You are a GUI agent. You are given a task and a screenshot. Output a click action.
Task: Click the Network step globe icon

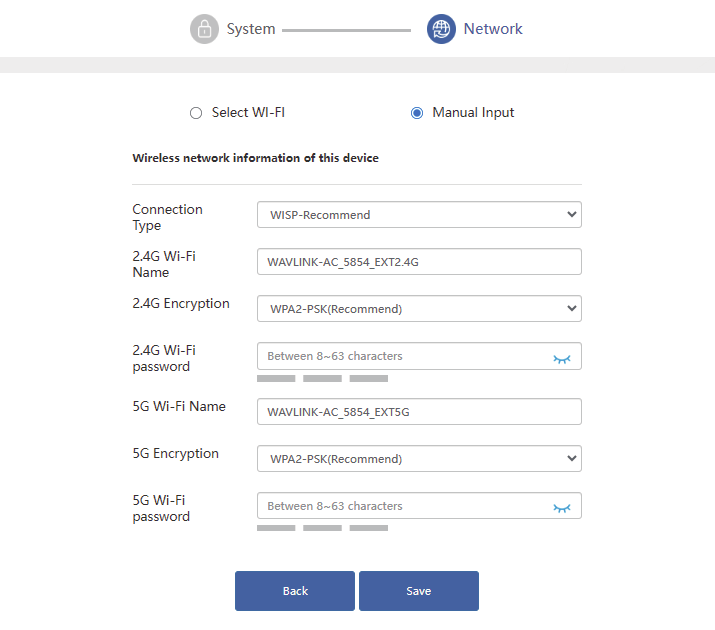[x=441, y=29]
